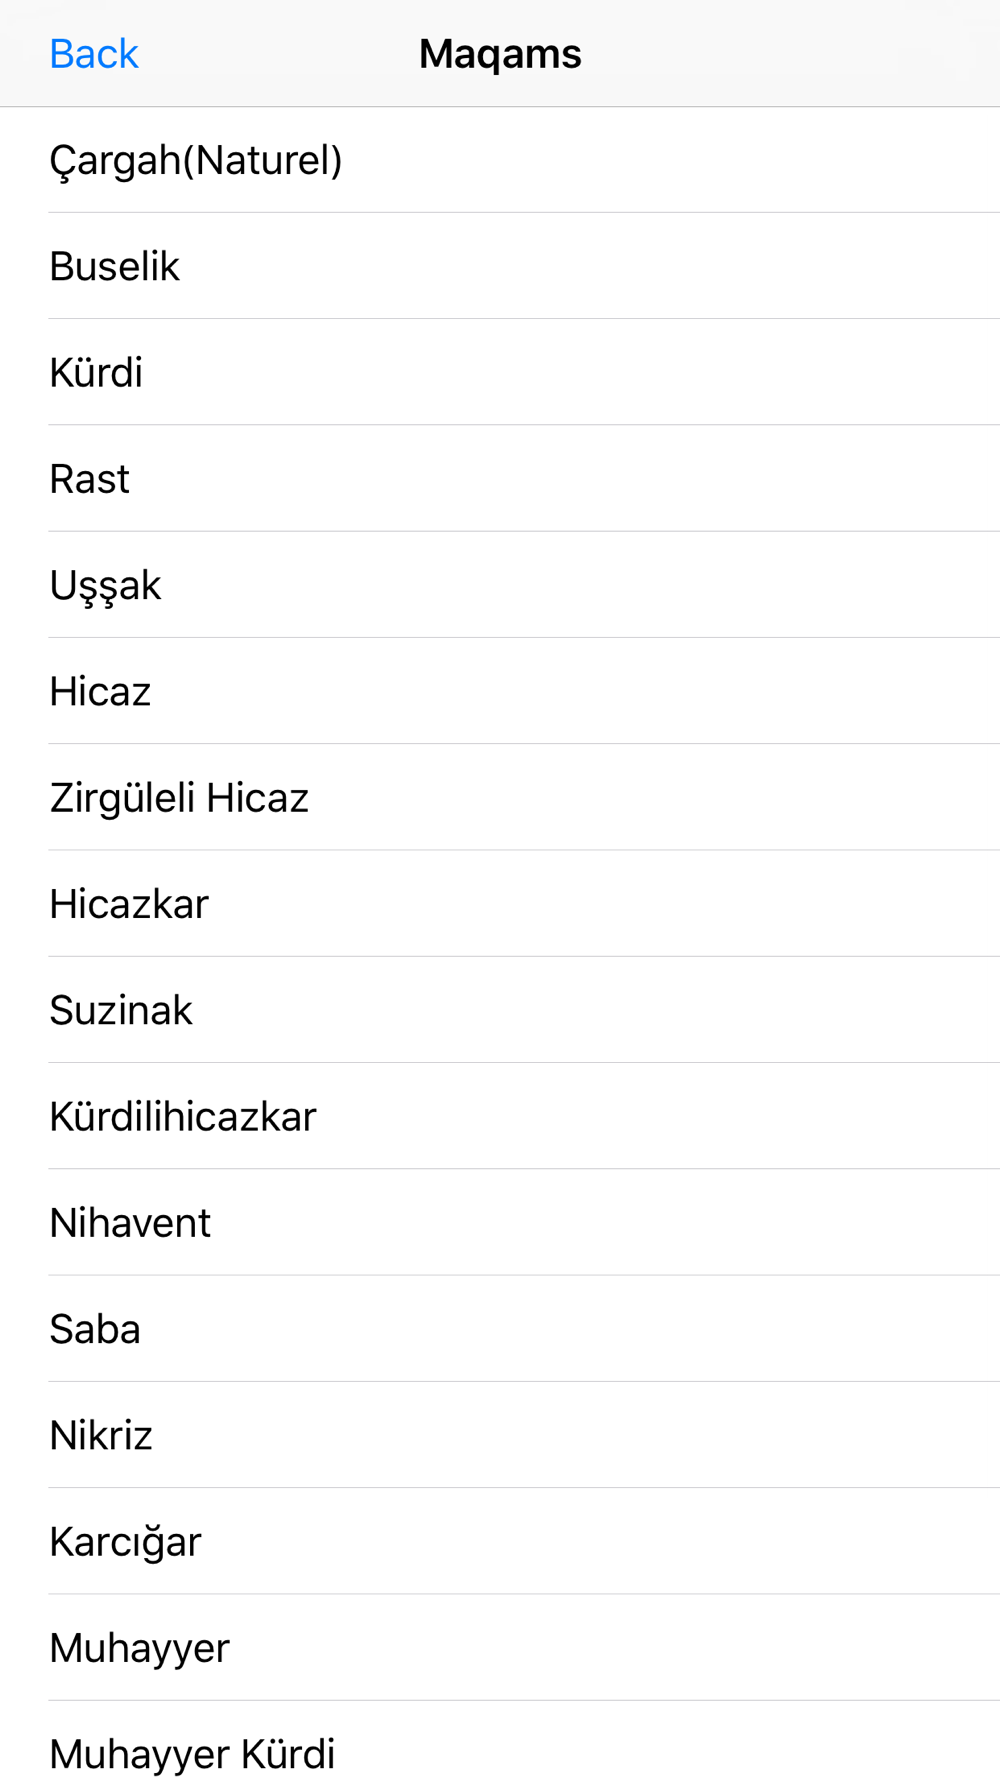The height and width of the screenshot is (1778, 1000).
Task: Select the Muhayyer entry
Action: (500, 1648)
